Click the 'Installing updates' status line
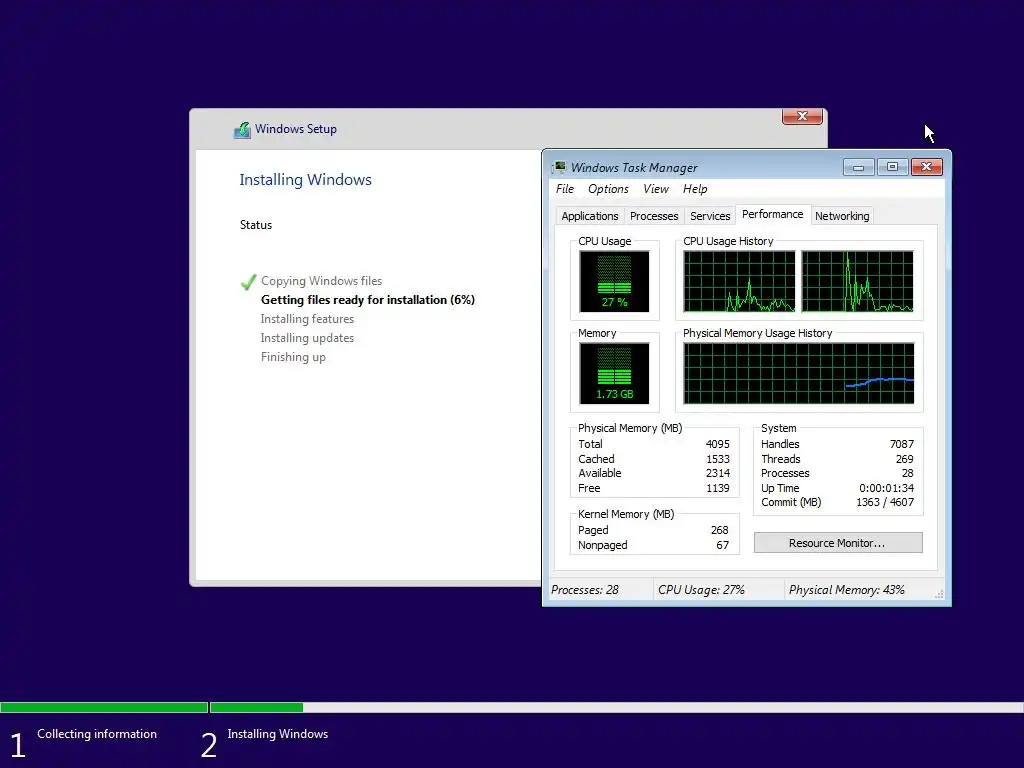This screenshot has width=1024, height=768. (307, 338)
